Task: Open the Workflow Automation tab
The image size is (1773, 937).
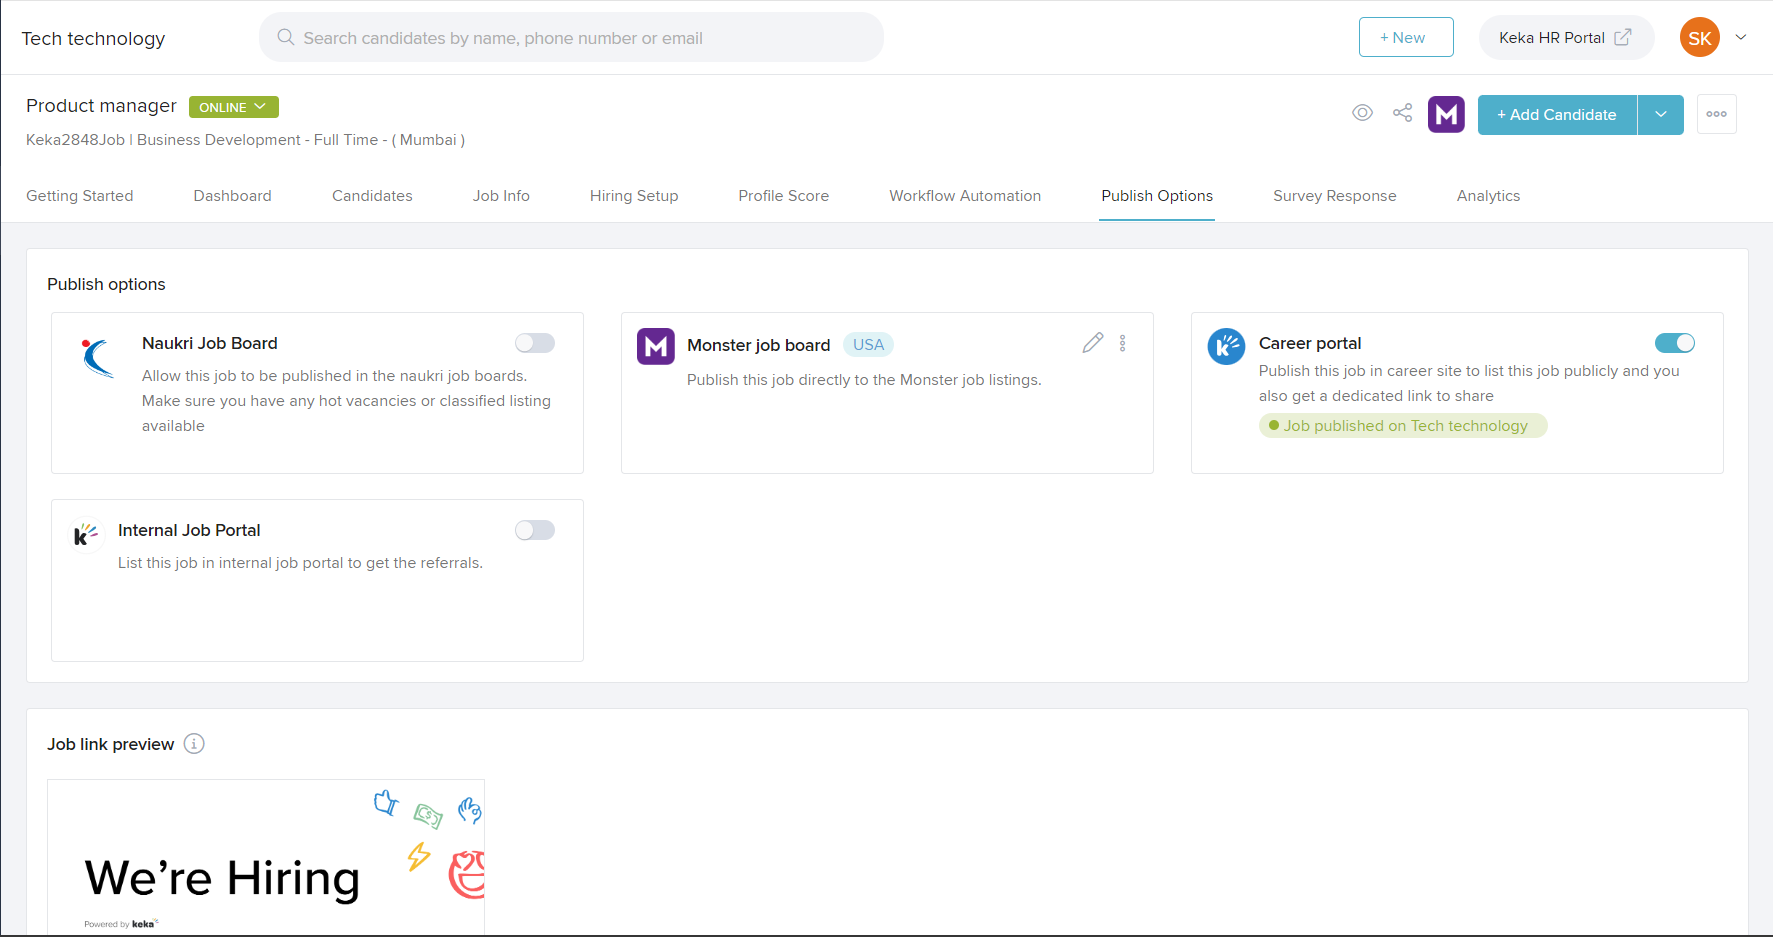Action: tap(964, 196)
